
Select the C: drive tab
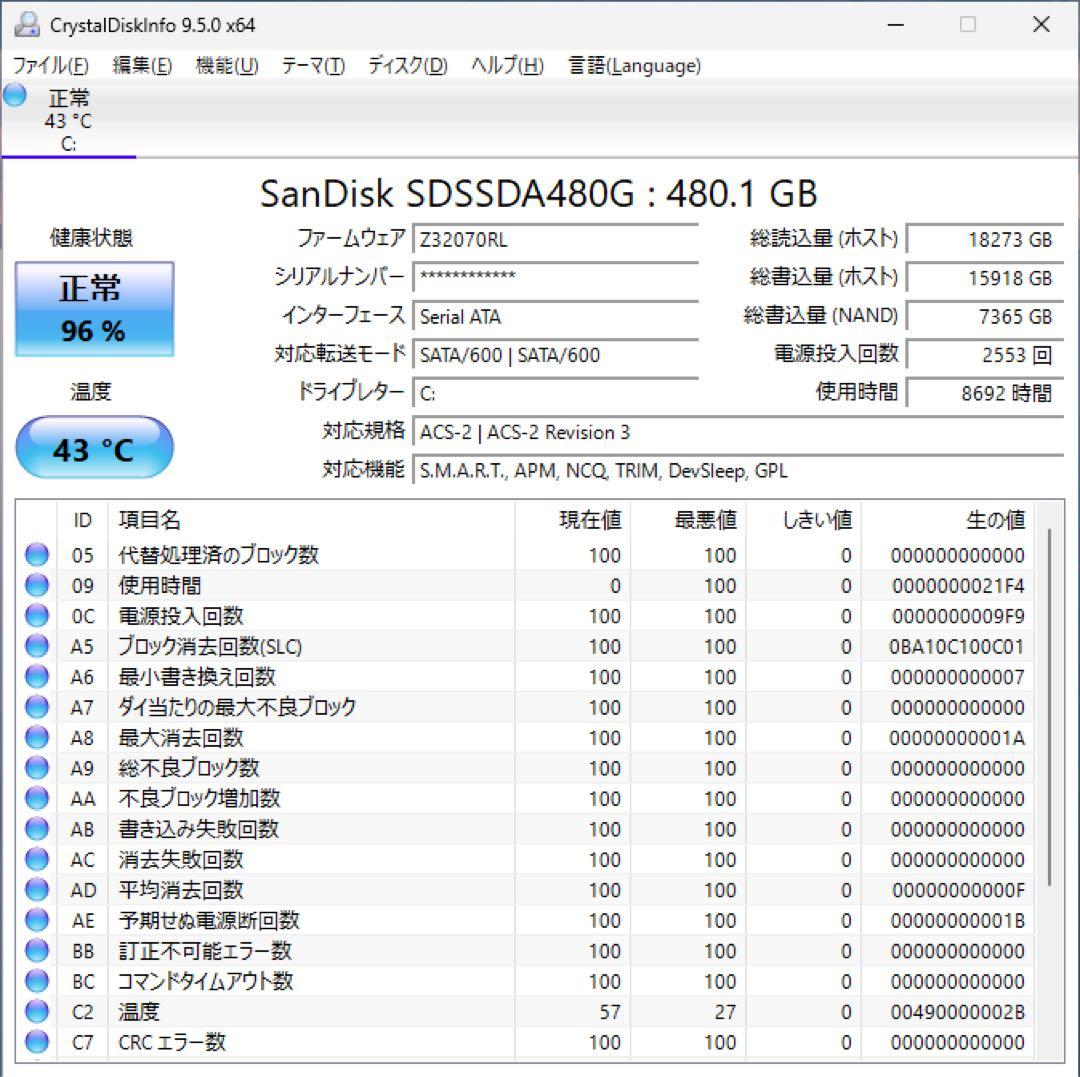(x=69, y=120)
